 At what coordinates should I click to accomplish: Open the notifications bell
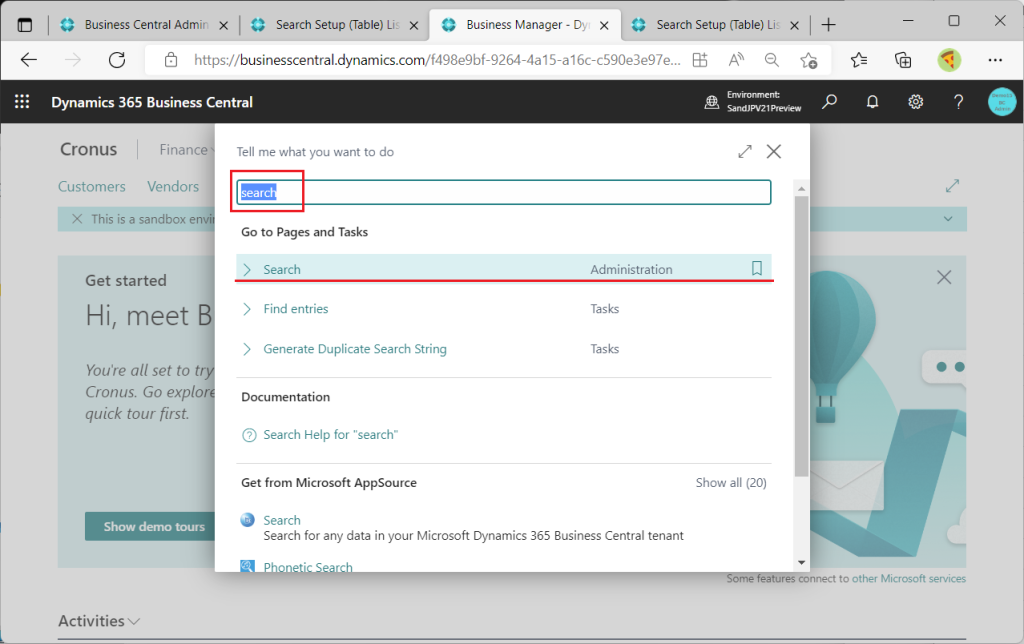click(x=872, y=102)
